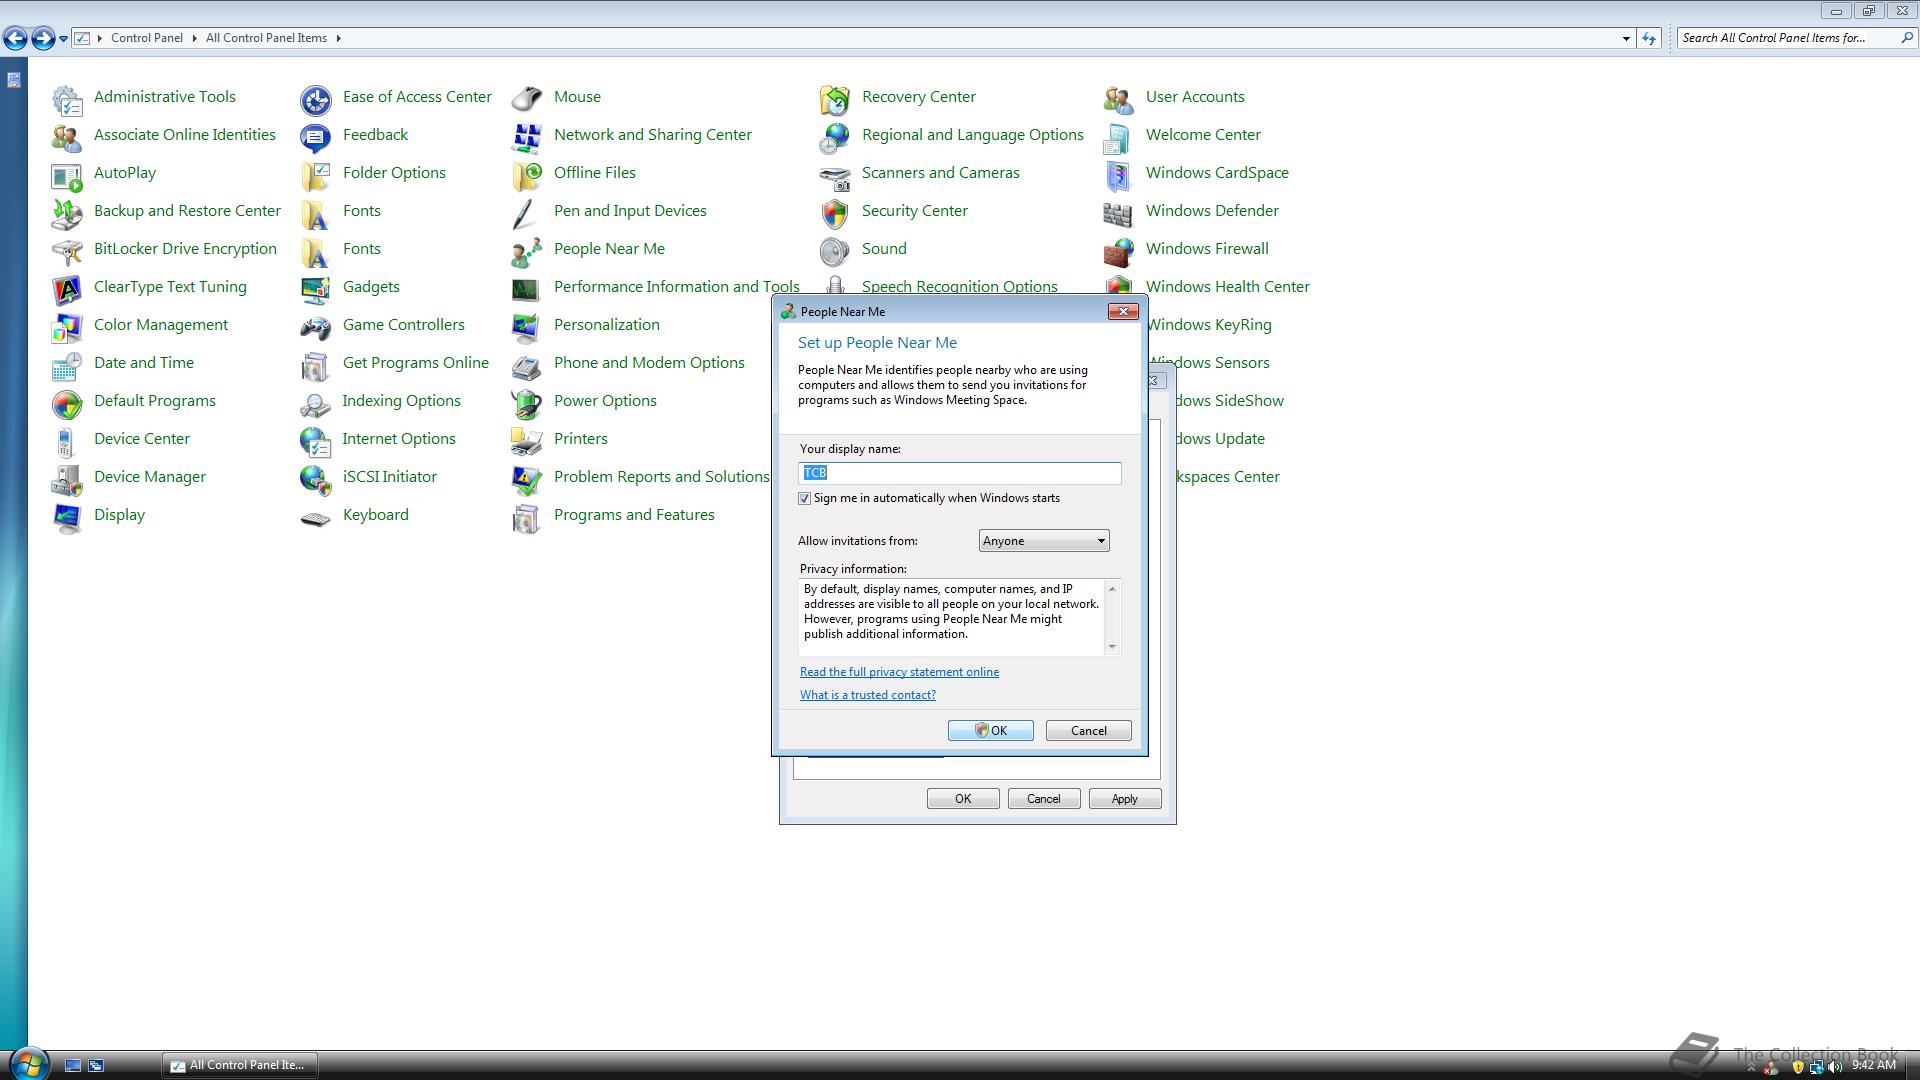Click the Default Programs icon
1920x1080 pixels.
point(67,403)
